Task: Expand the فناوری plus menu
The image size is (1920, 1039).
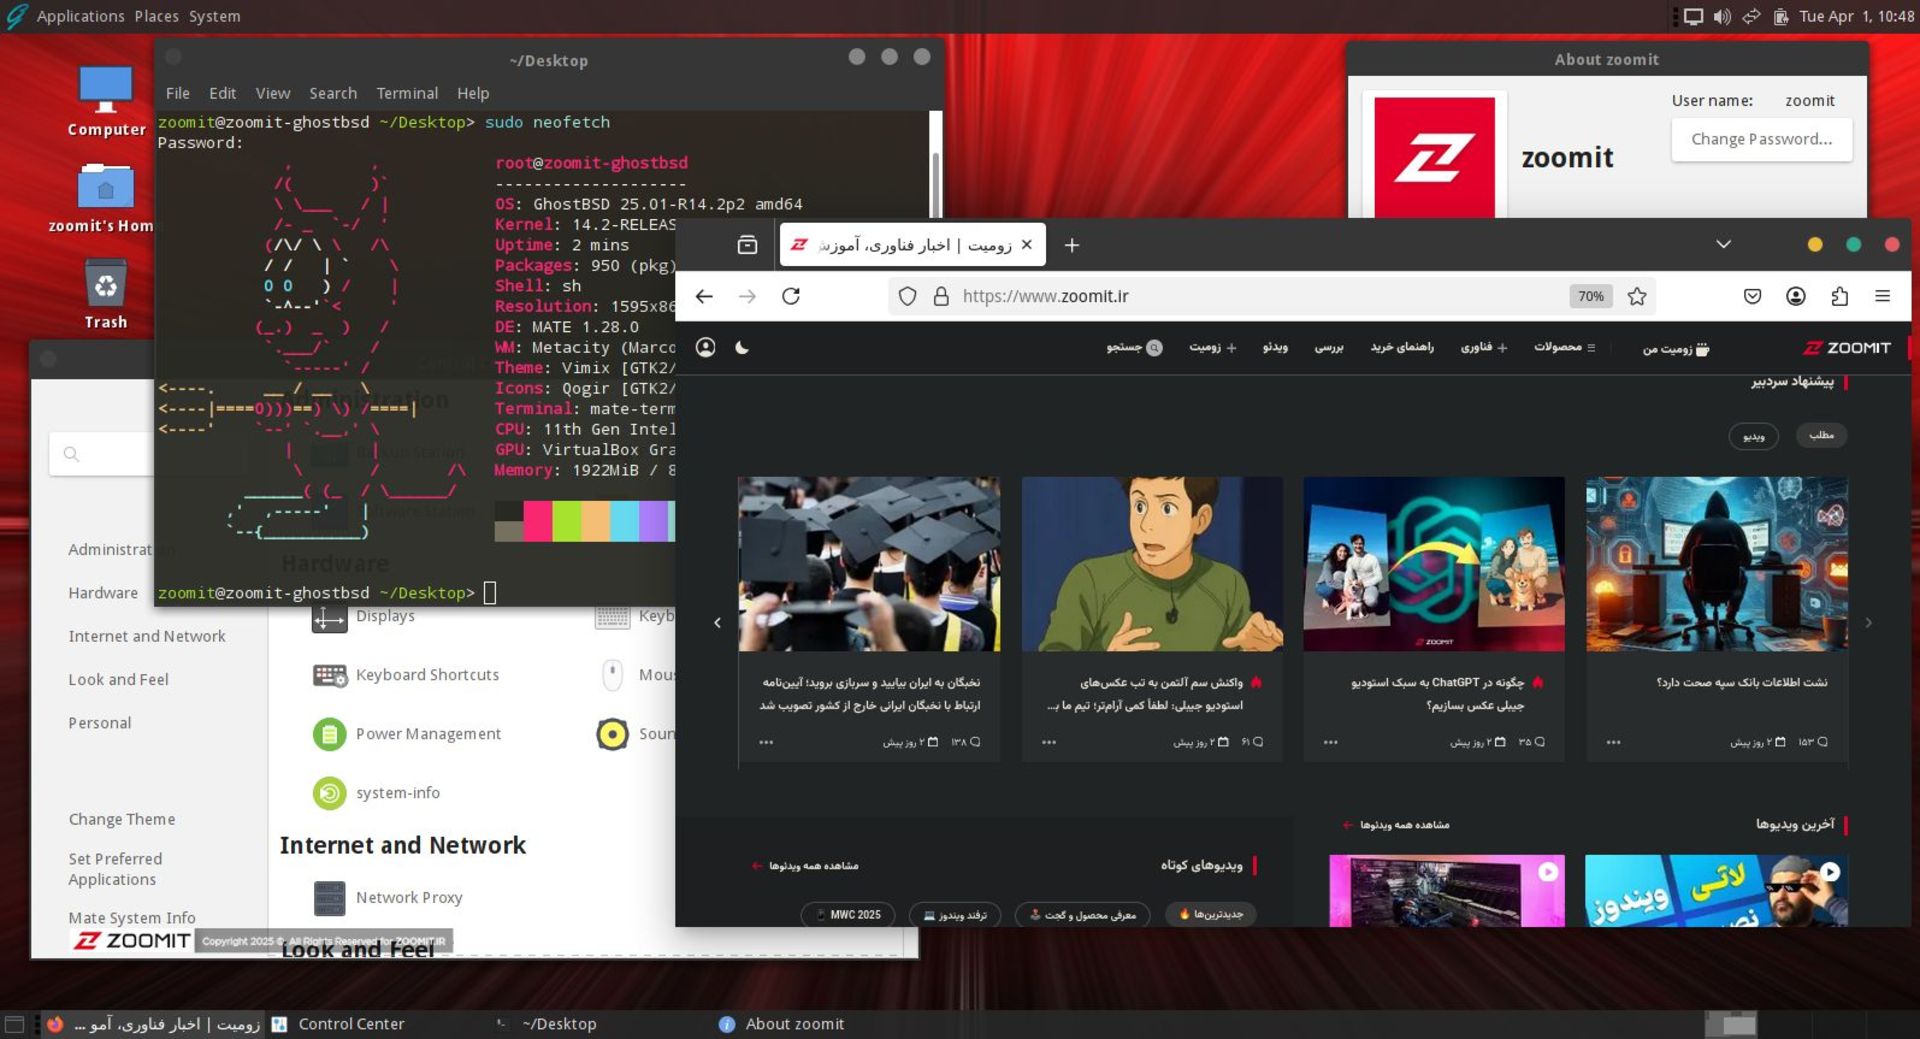Action: (x=1483, y=347)
